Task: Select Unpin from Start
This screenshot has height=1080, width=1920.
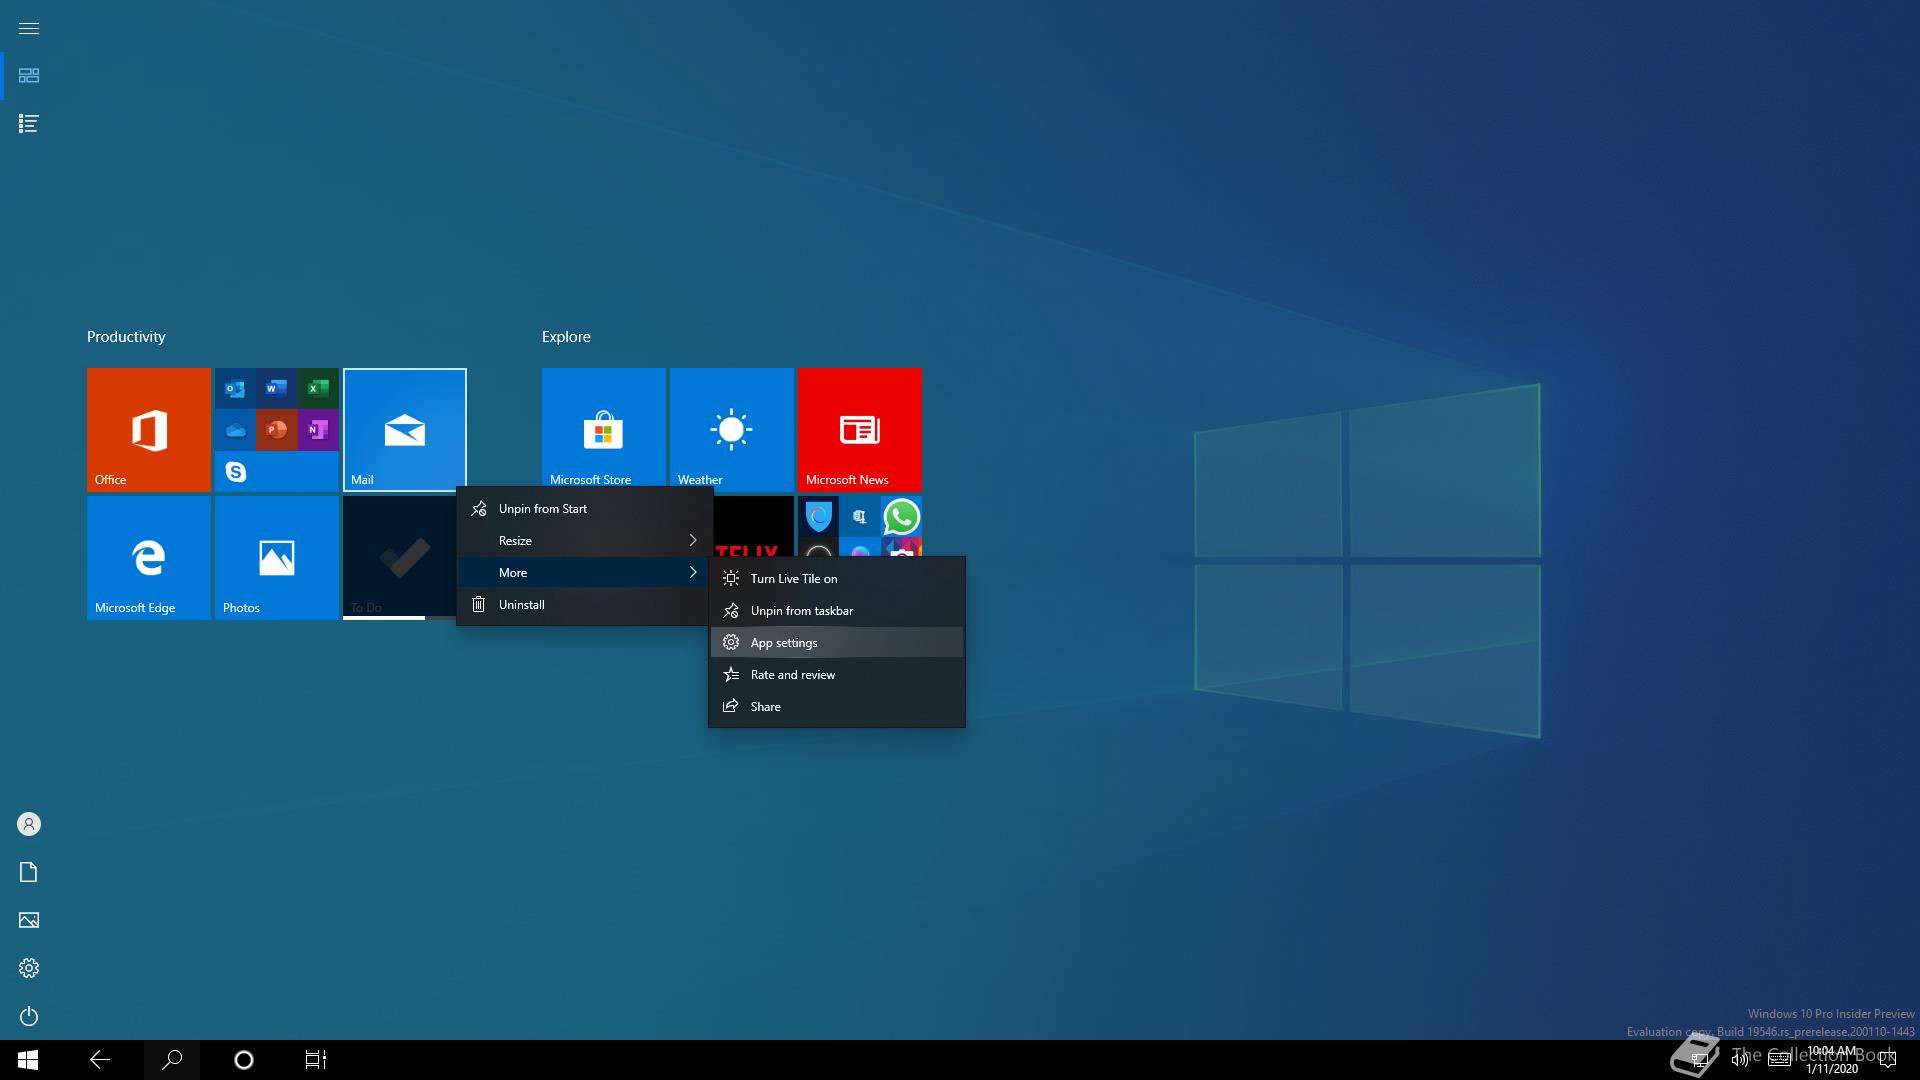Action: 584,509
